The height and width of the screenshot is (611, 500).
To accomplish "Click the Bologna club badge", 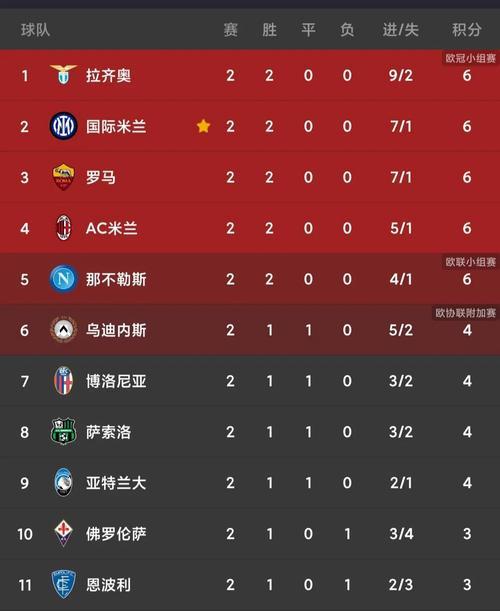I will click(64, 381).
